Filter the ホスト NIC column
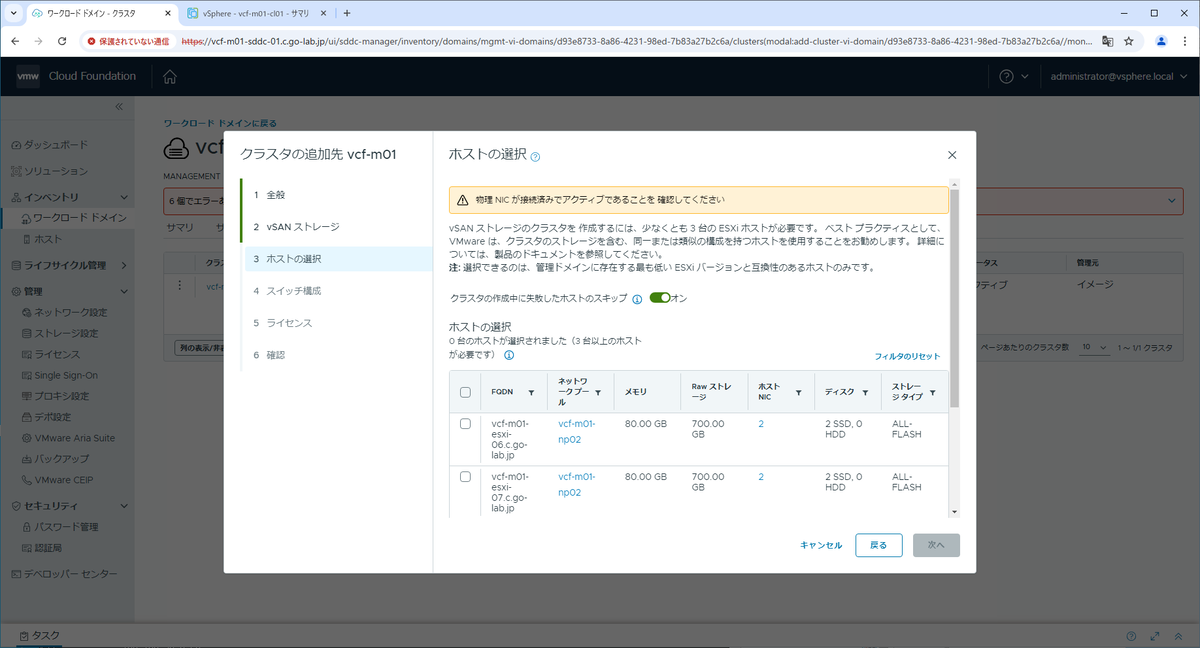Viewport: 1200px width, 648px height. [798, 393]
